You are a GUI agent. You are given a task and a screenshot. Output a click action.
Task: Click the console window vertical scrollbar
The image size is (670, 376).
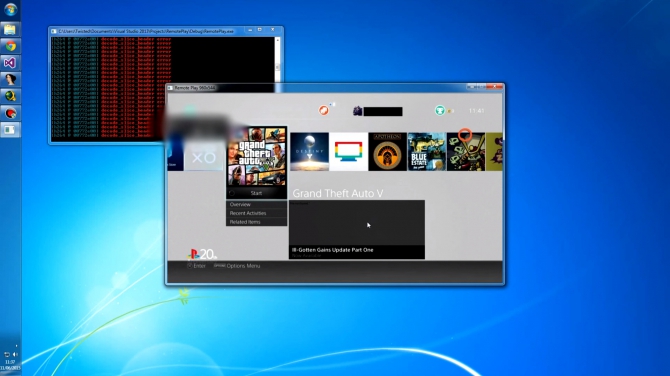(277, 59)
